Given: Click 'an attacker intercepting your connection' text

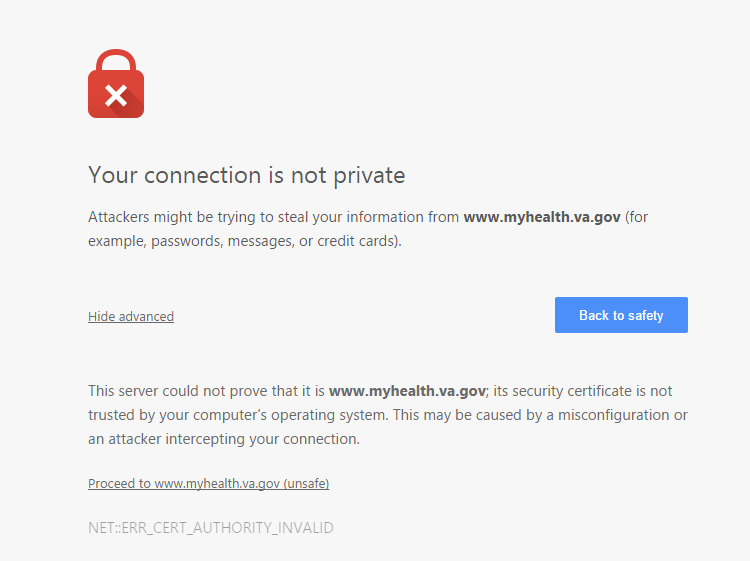Looking at the screenshot, I should 224,439.
